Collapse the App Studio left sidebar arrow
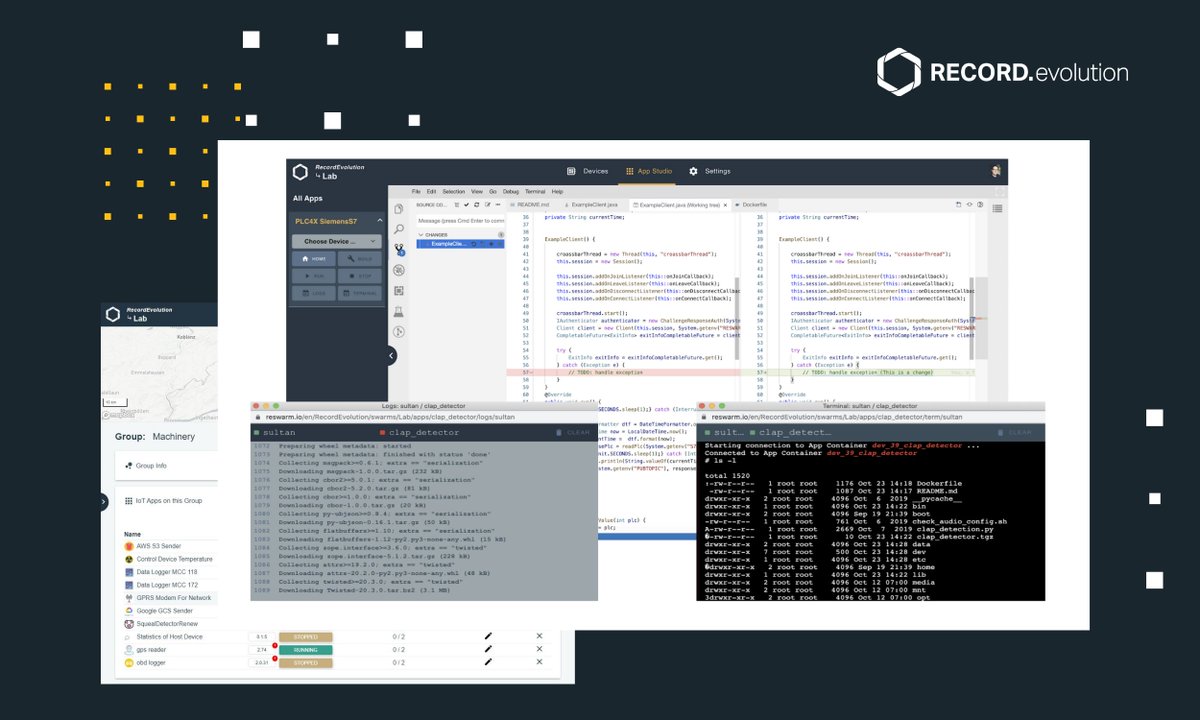1200x720 pixels. pos(391,355)
